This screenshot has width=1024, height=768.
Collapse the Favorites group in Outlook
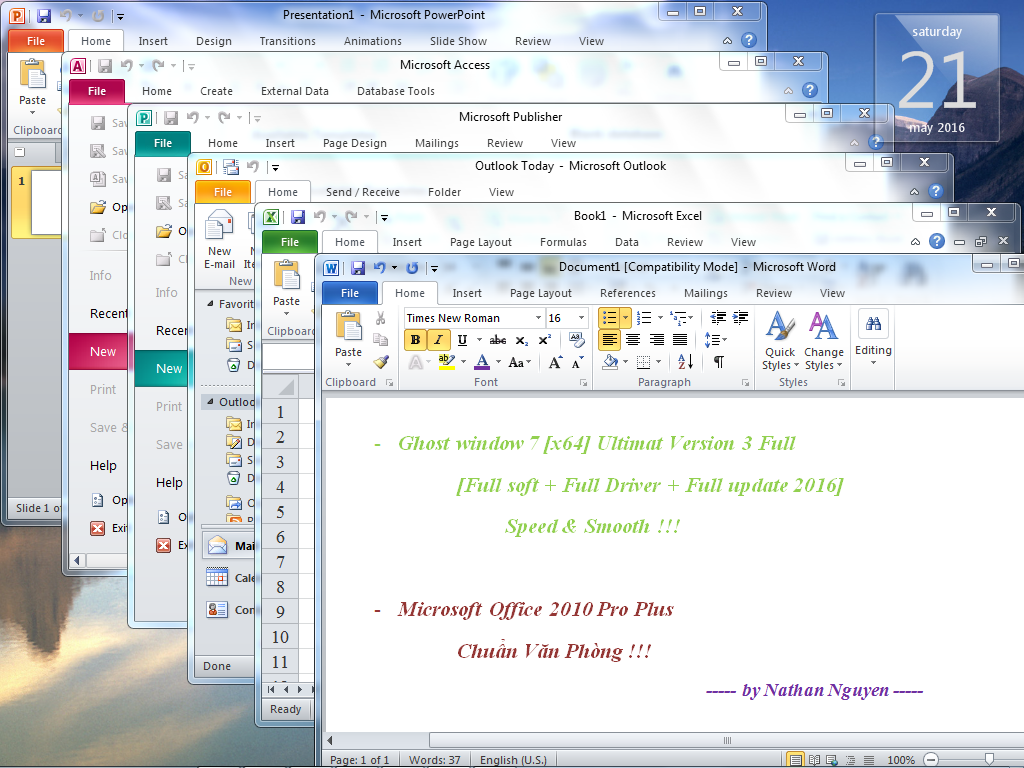click(210, 304)
